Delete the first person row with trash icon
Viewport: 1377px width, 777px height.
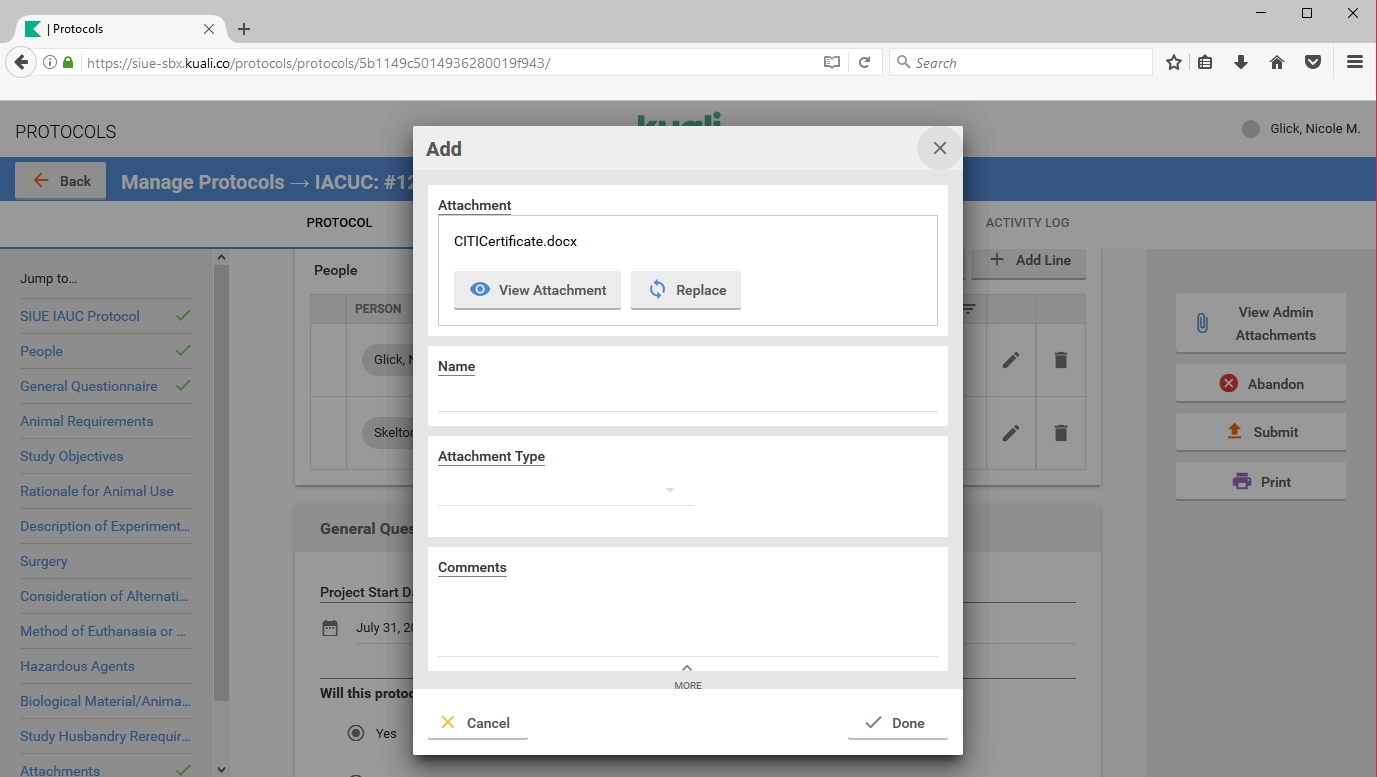(x=1061, y=360)
